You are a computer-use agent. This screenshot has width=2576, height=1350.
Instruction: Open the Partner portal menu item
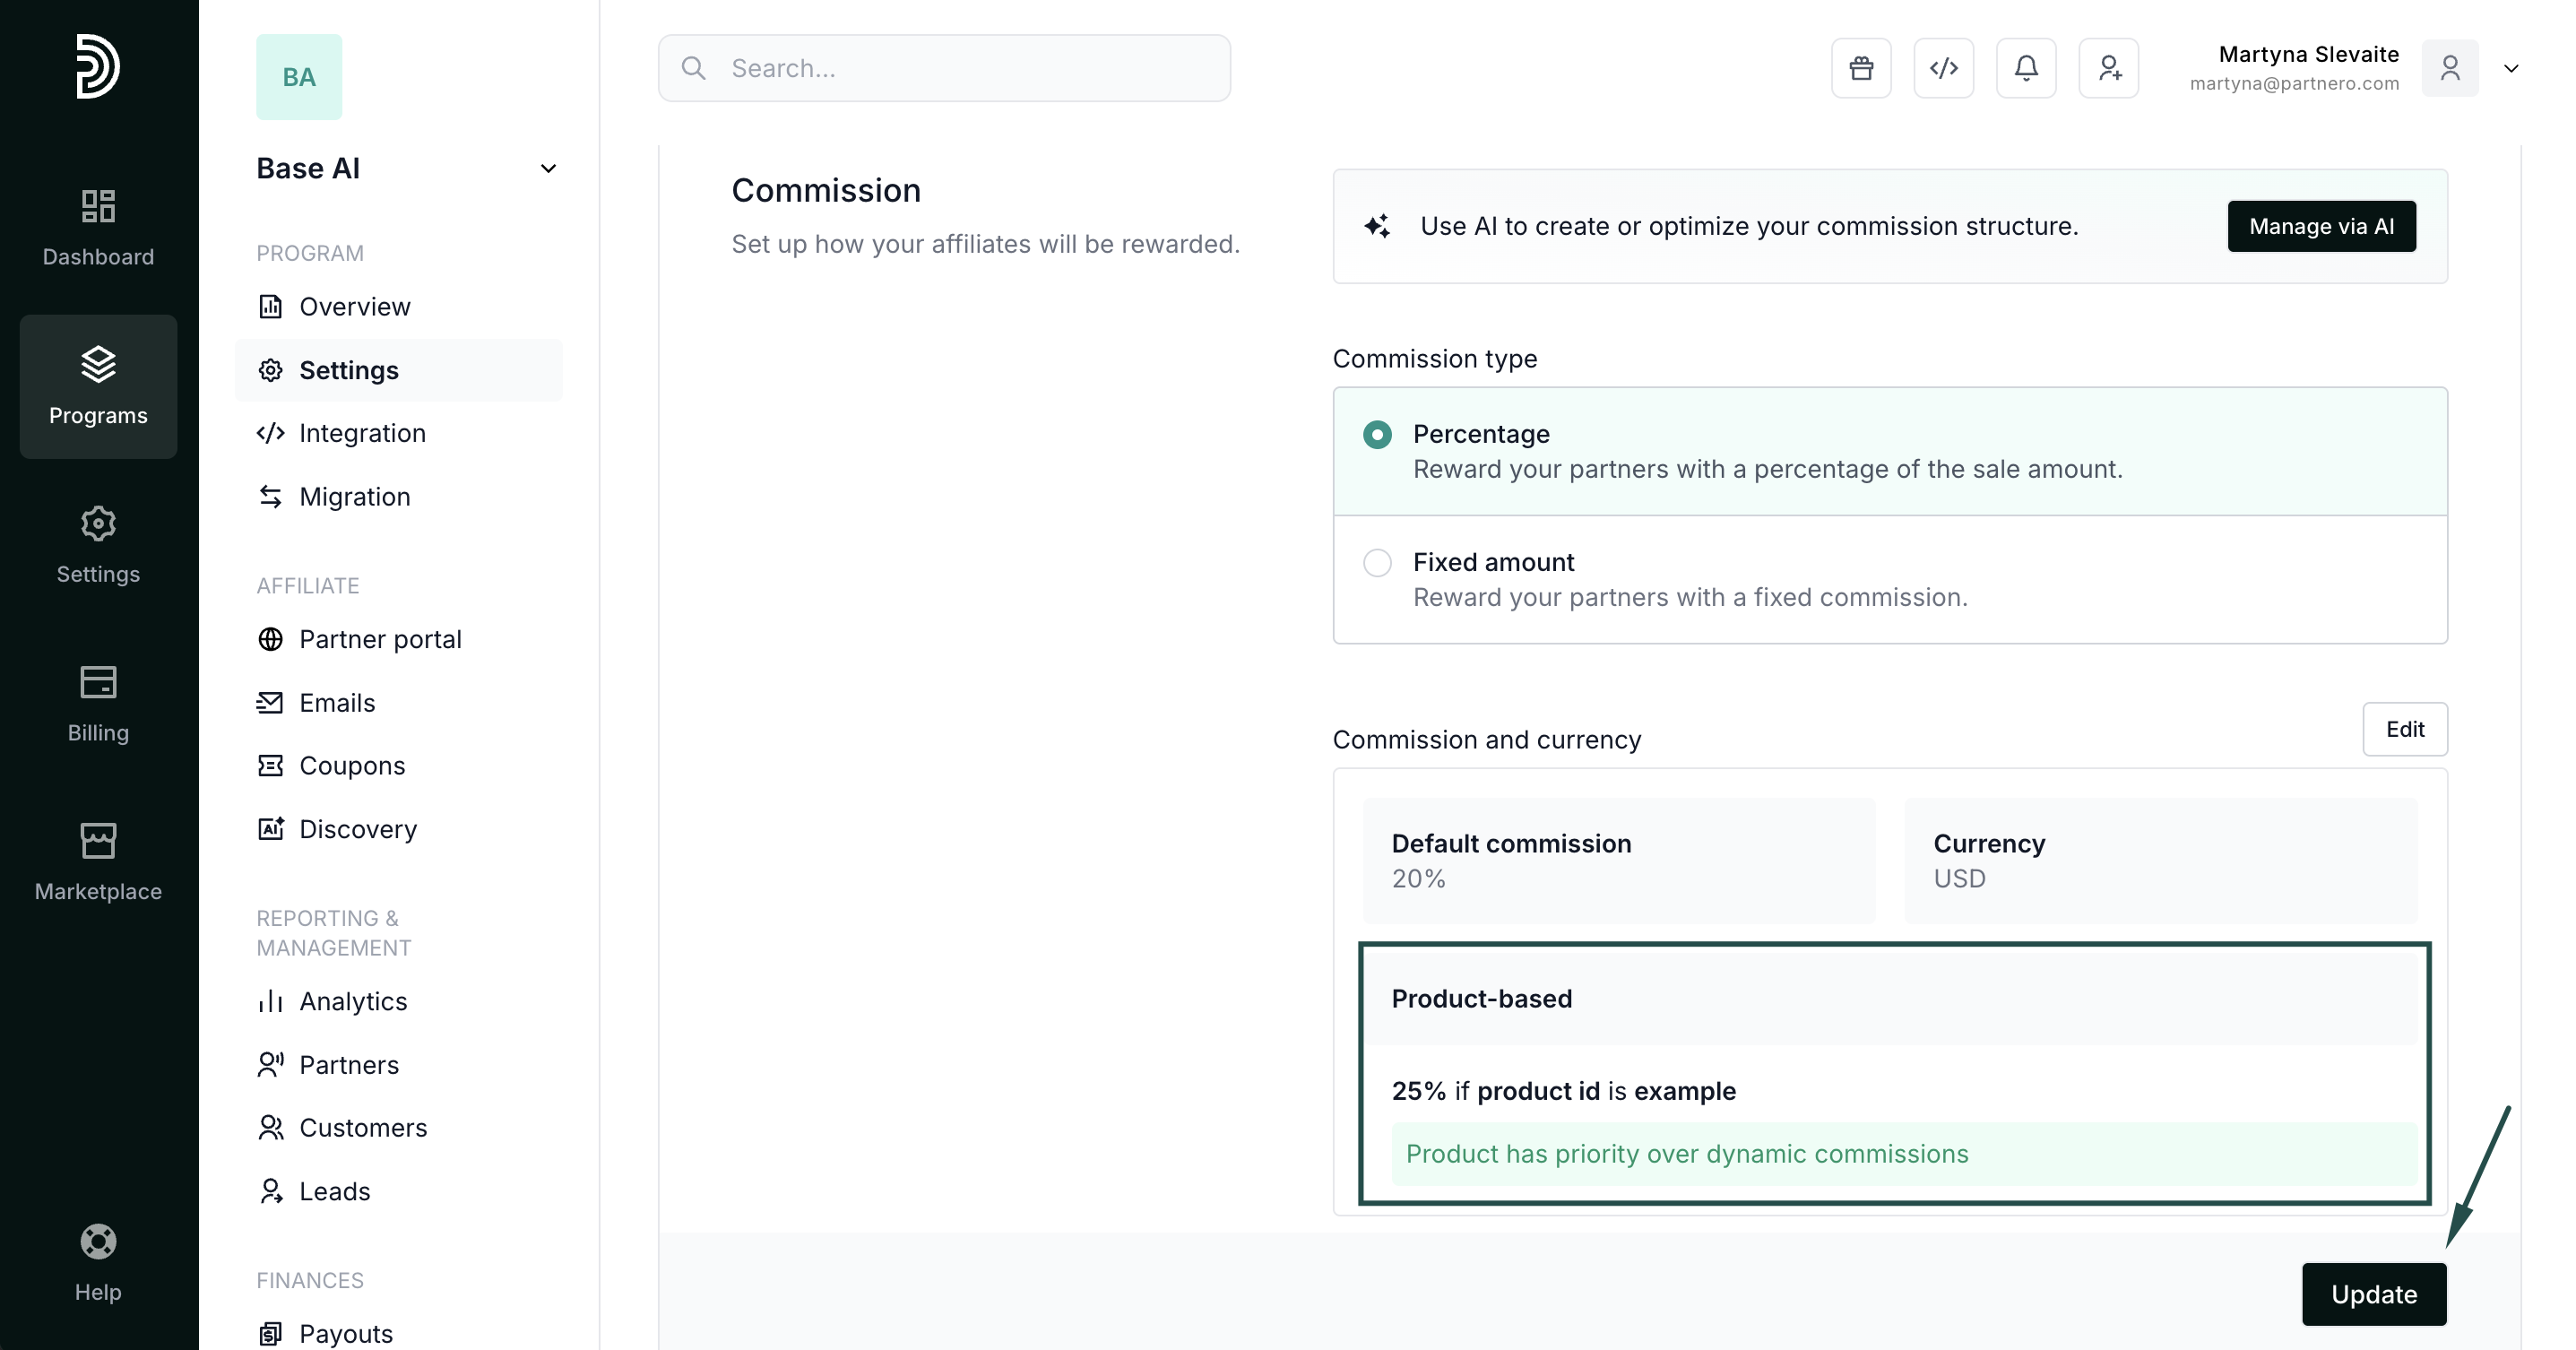click(380, 639)
